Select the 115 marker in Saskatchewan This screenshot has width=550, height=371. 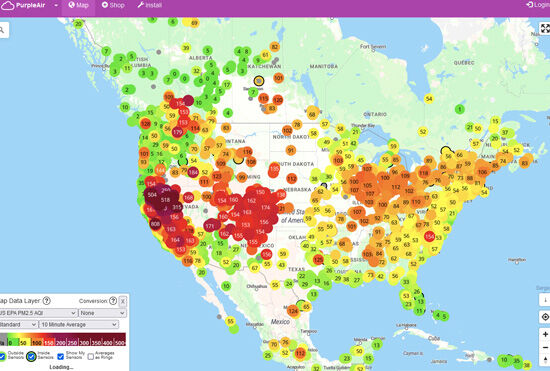[264, 99]
